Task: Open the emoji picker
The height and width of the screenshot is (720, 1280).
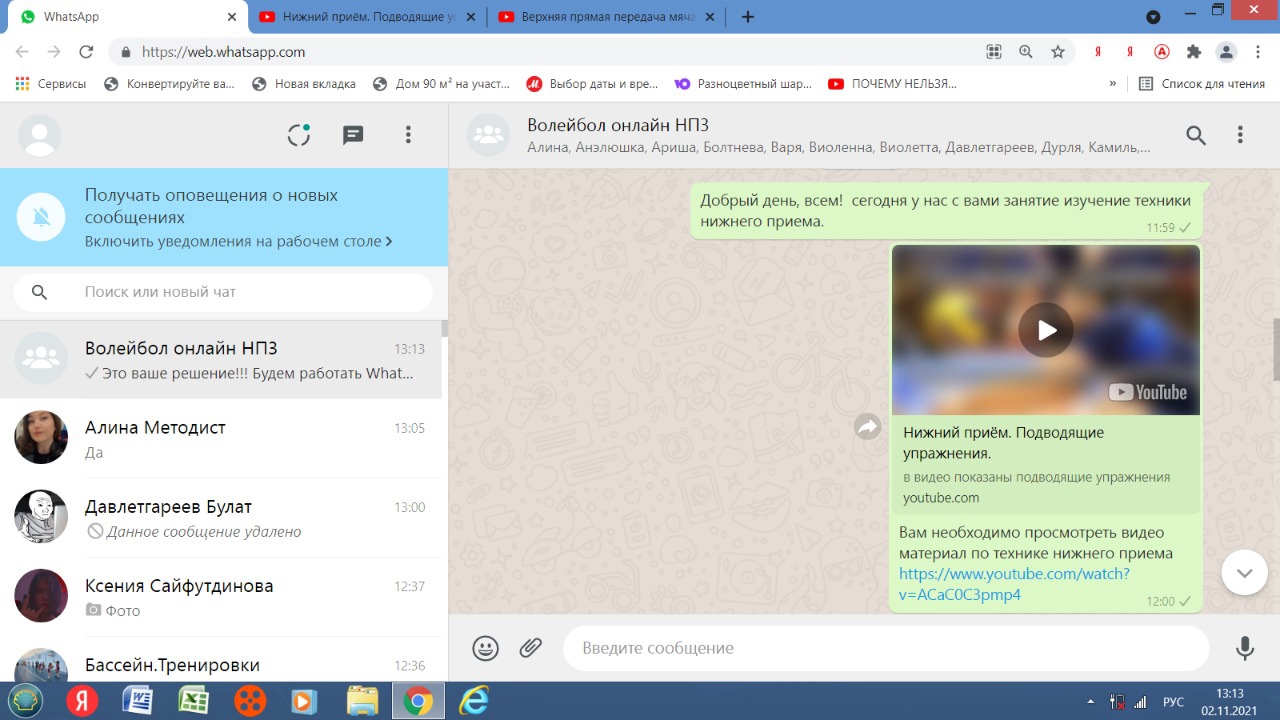Action: [485, 648]
